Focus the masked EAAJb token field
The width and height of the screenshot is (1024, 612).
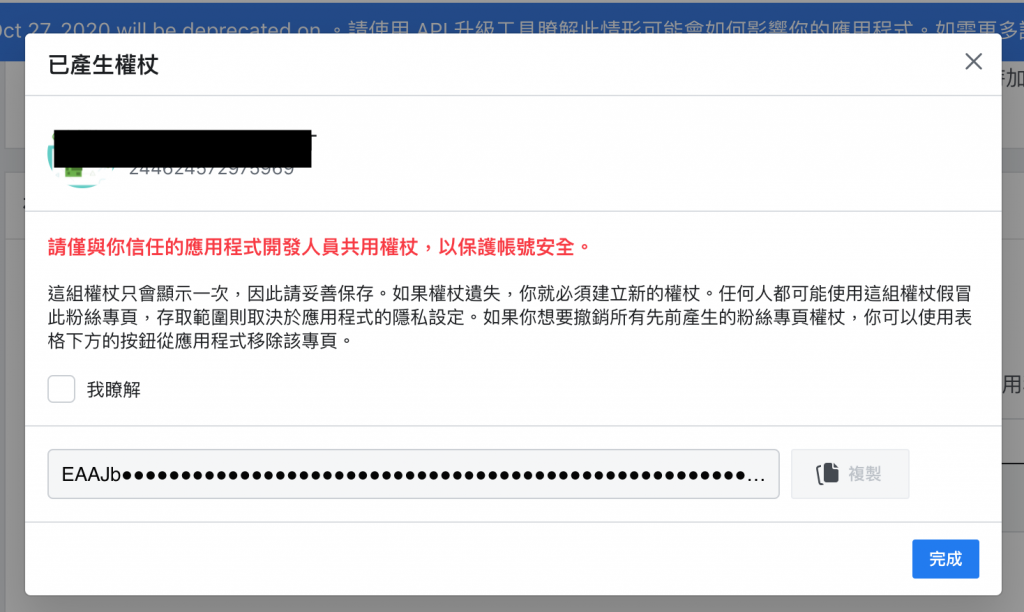click(413, 474)
